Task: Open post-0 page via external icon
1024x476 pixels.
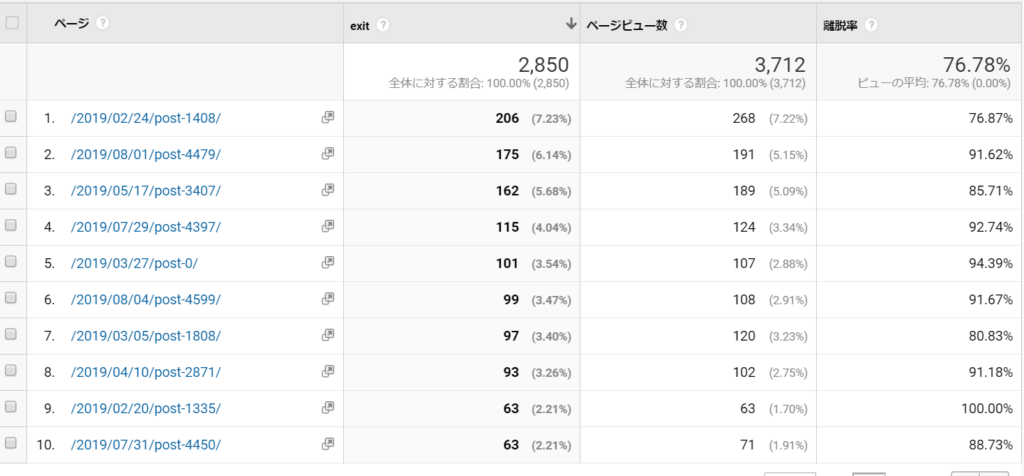Action: coord(327,262)
